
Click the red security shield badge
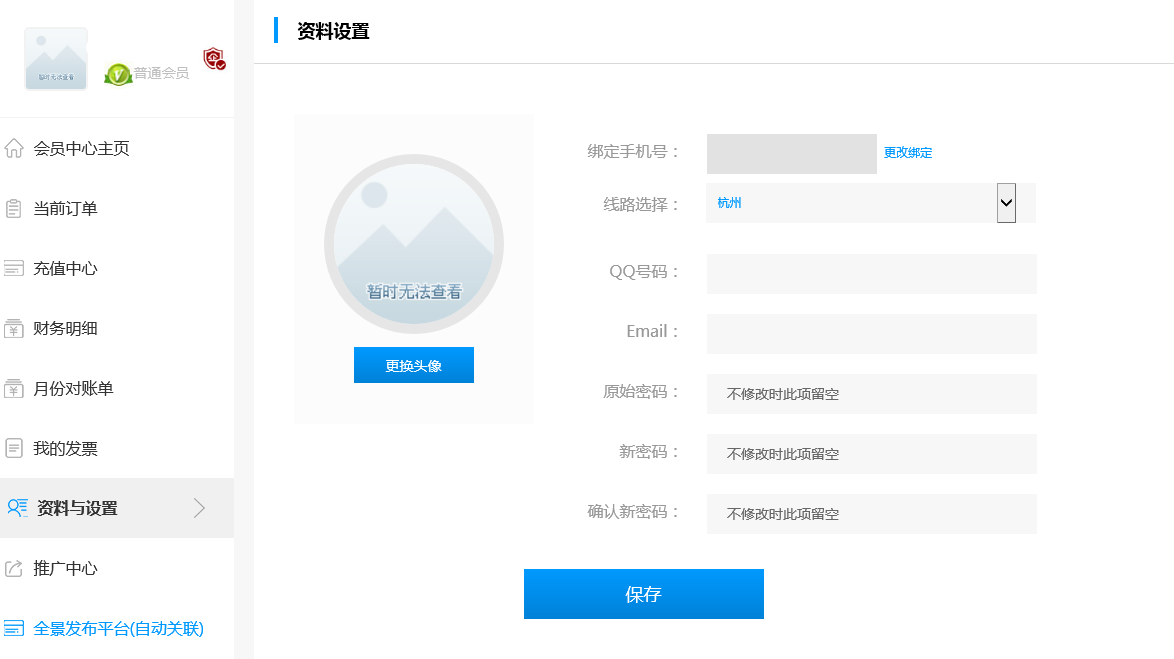click(214, 59)
